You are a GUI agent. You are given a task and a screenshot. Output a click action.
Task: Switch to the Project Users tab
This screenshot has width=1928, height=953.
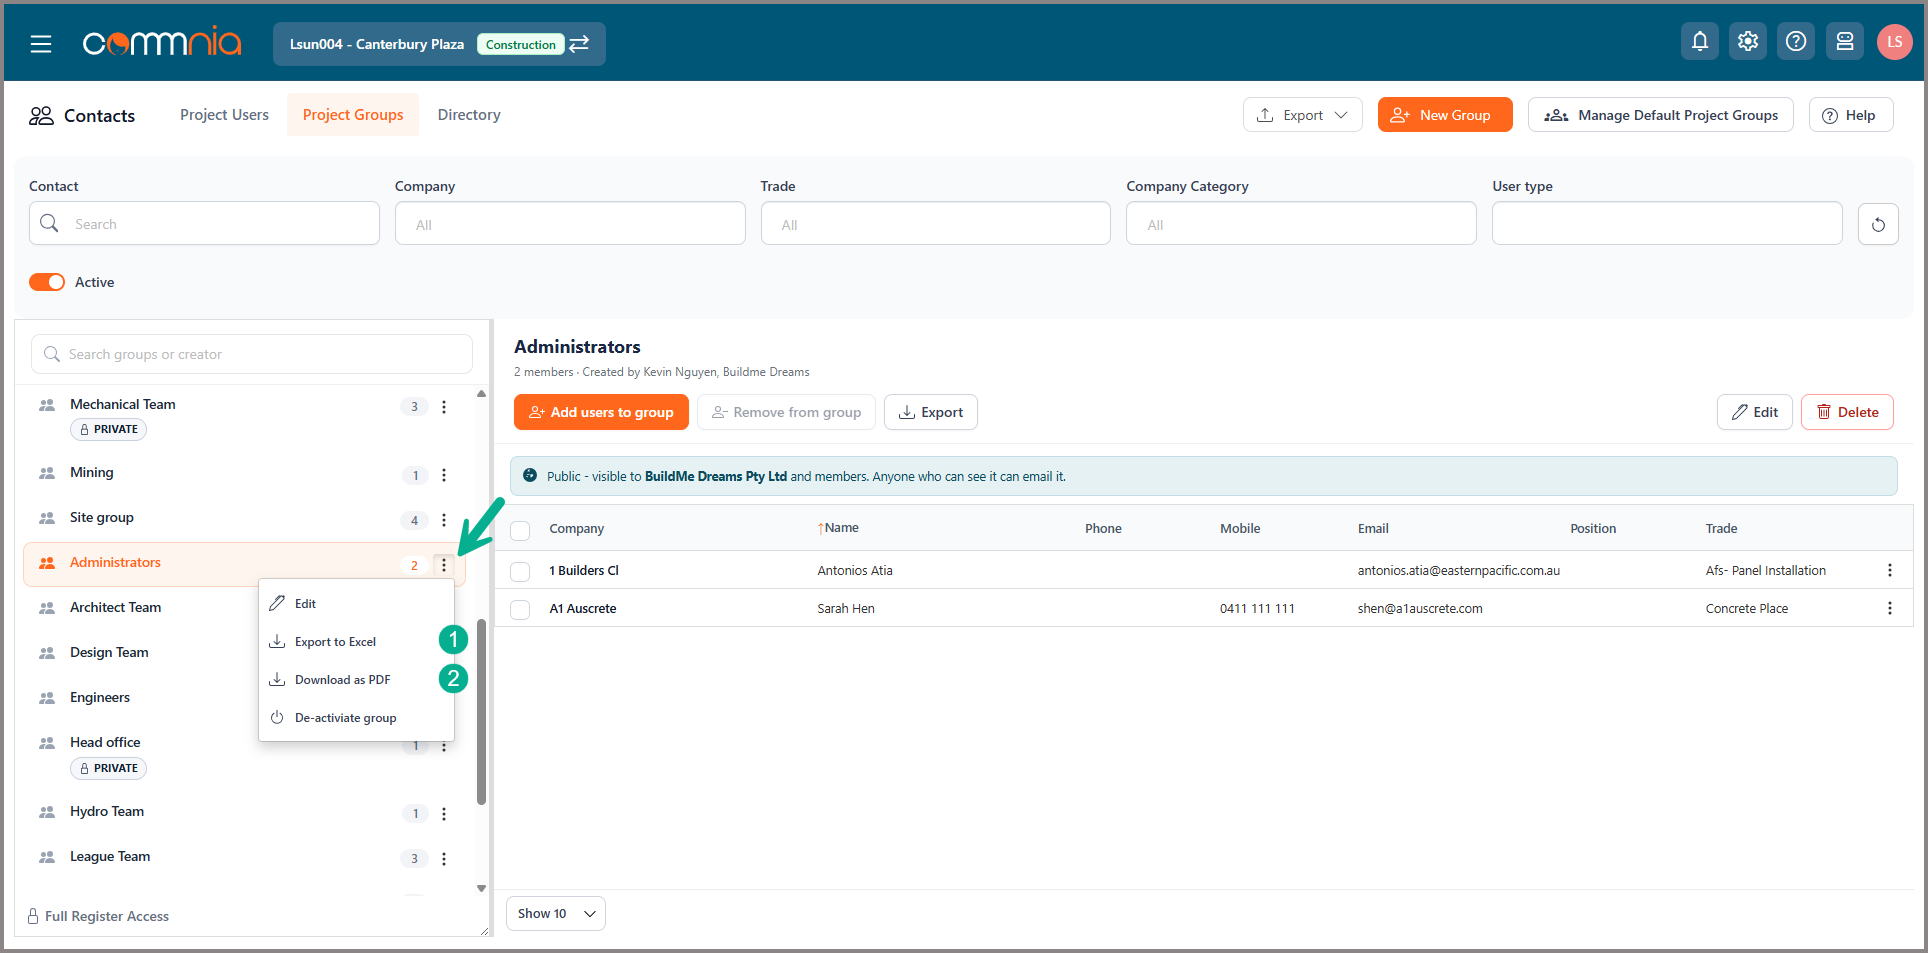(x=224, y=115)
